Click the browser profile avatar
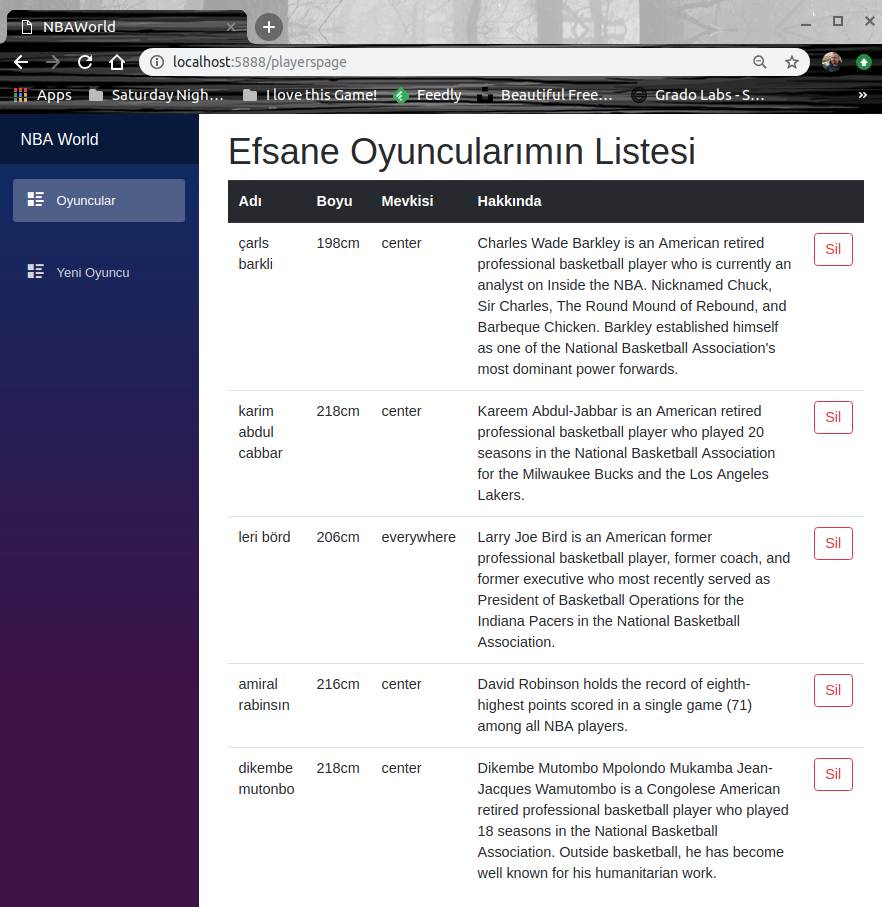 tap(832, 62)
